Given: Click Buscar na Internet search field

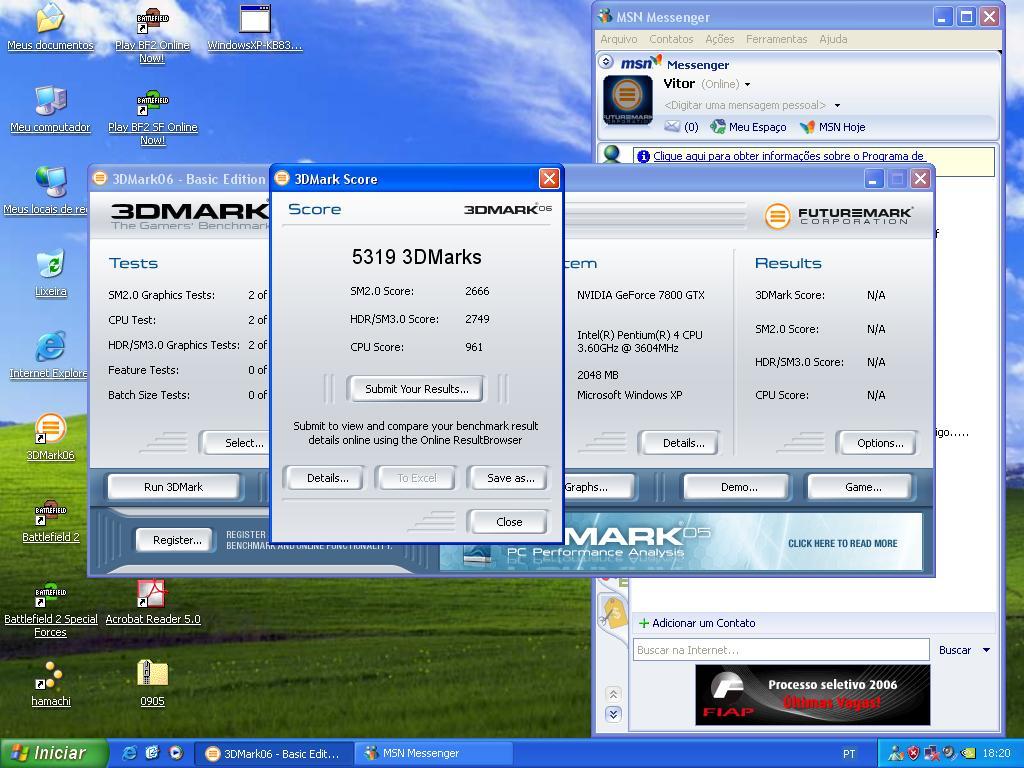Looking at the screenshot, I should click(x=781, y=650).
